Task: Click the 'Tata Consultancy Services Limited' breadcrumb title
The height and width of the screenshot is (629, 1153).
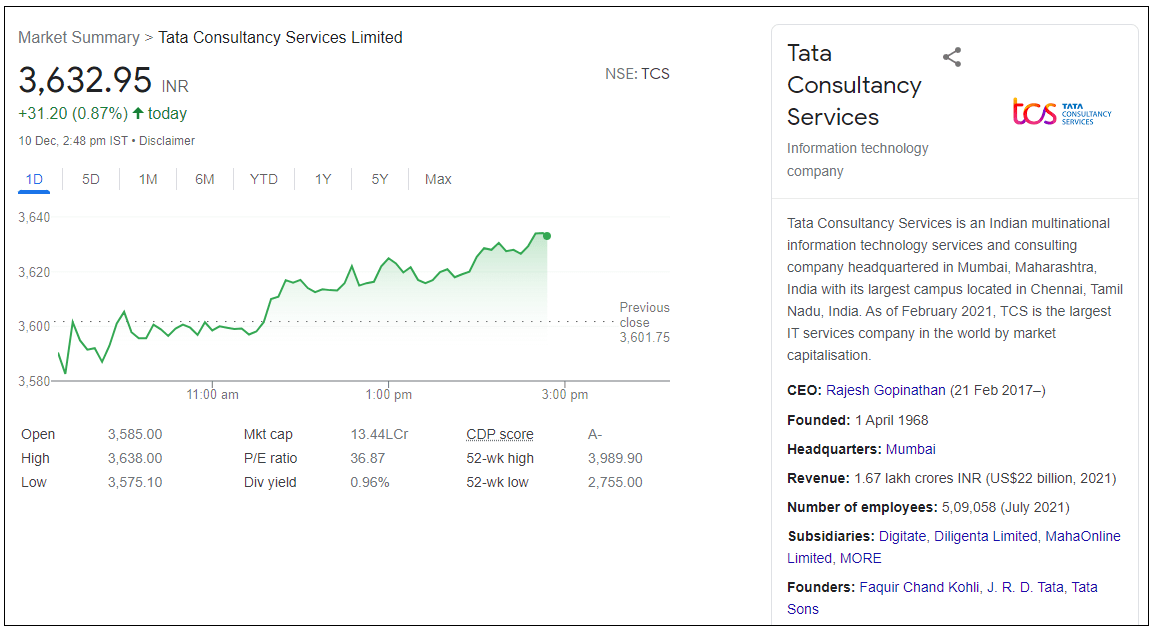Action: tap(280, 38)
